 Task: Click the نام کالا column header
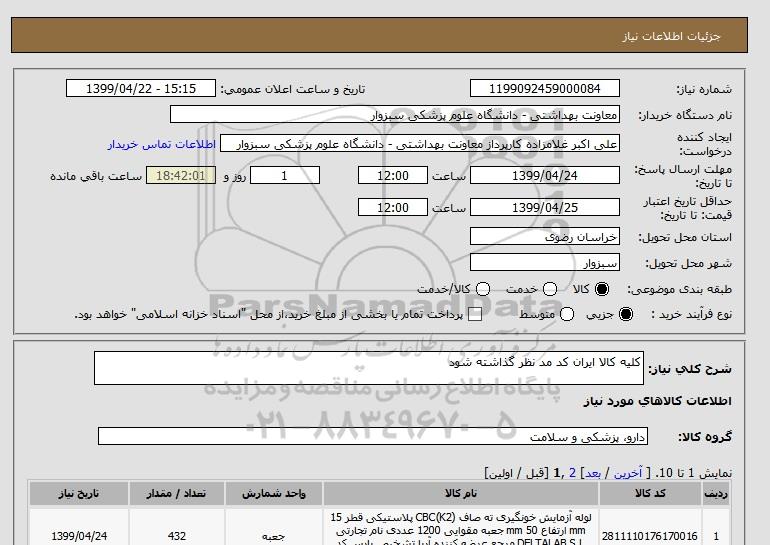pyautogui.click(x=461, y=493)
